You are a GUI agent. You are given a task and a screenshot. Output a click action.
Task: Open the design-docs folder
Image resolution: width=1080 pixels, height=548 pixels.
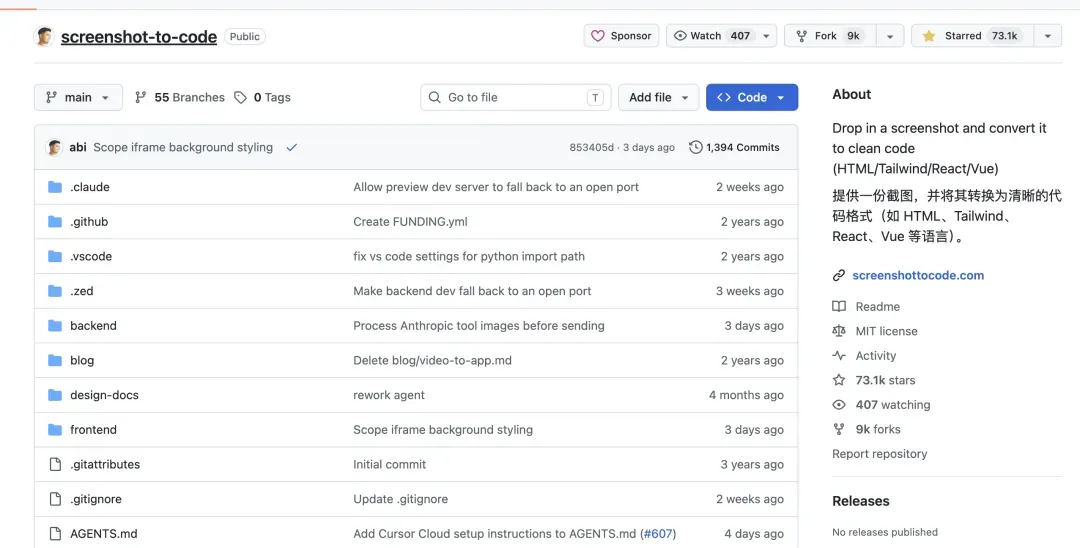point(104,395)
